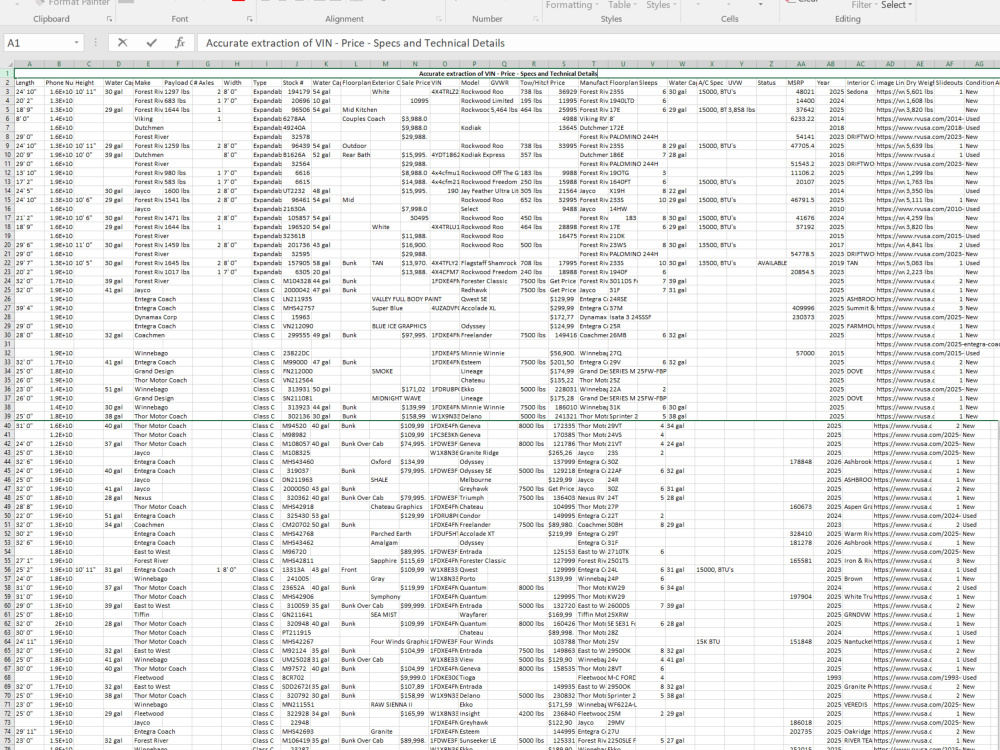1000x750 pixels.
Task: Open the Find & Select dropdown
Action: click(897, 5)
